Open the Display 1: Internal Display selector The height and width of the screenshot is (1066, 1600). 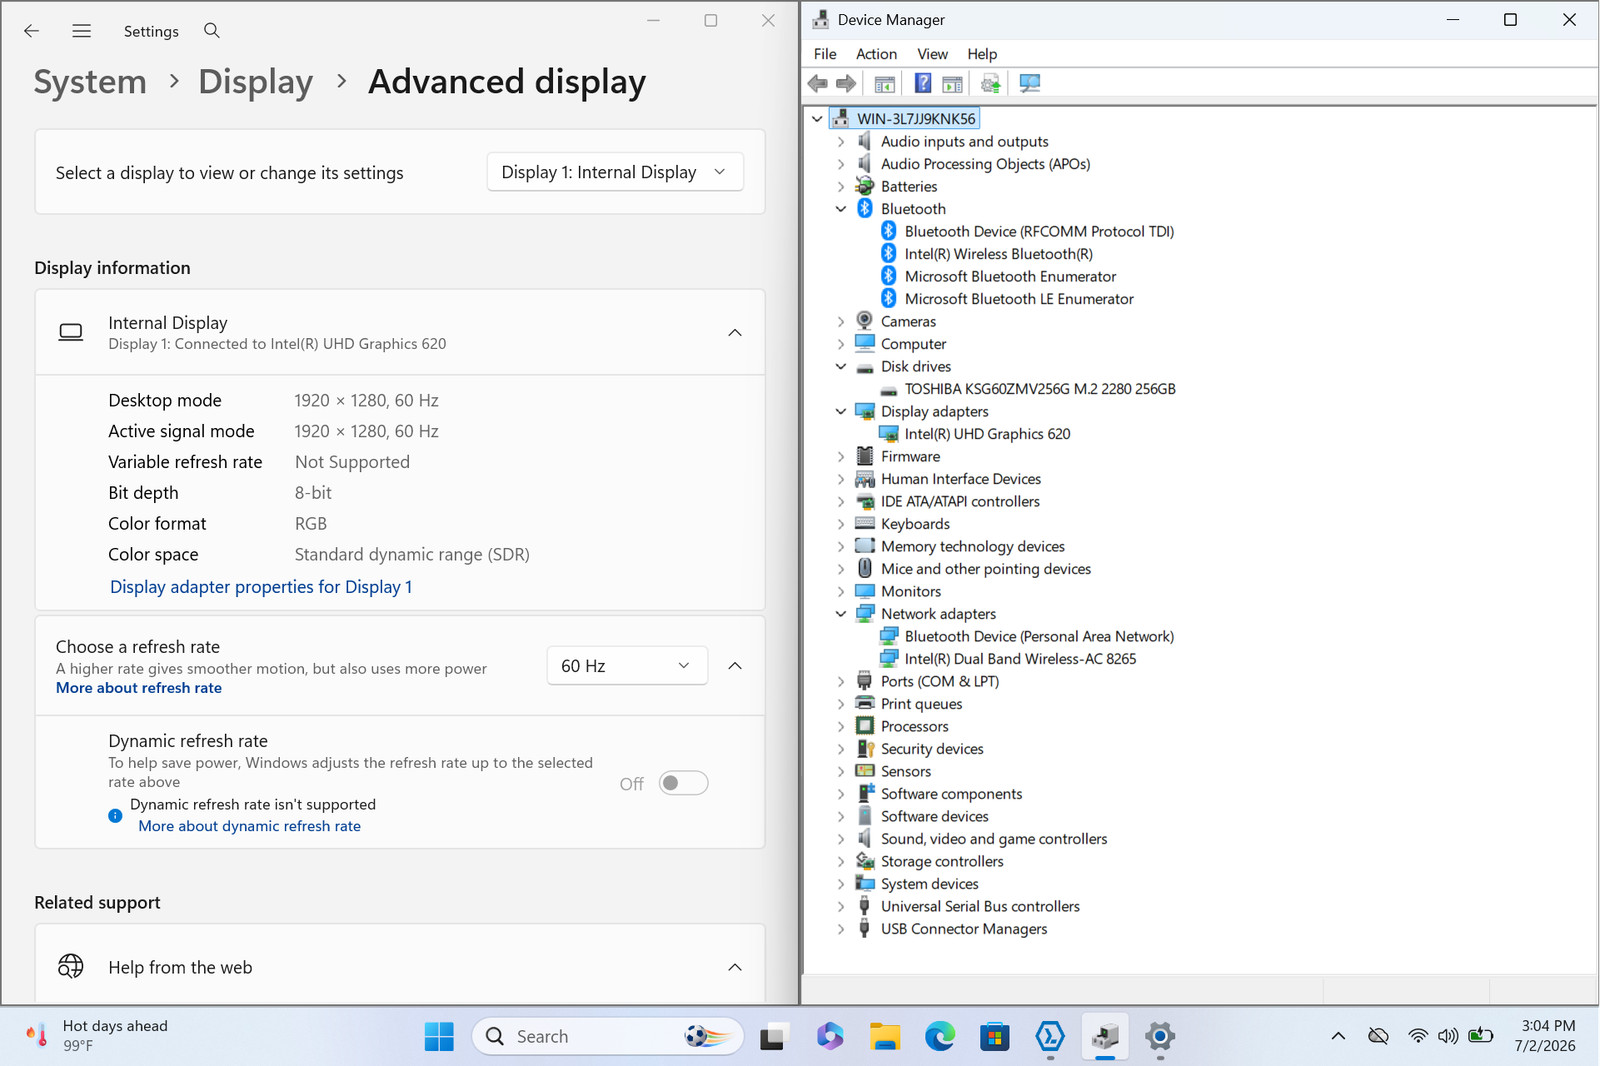[x=615, y=172]
